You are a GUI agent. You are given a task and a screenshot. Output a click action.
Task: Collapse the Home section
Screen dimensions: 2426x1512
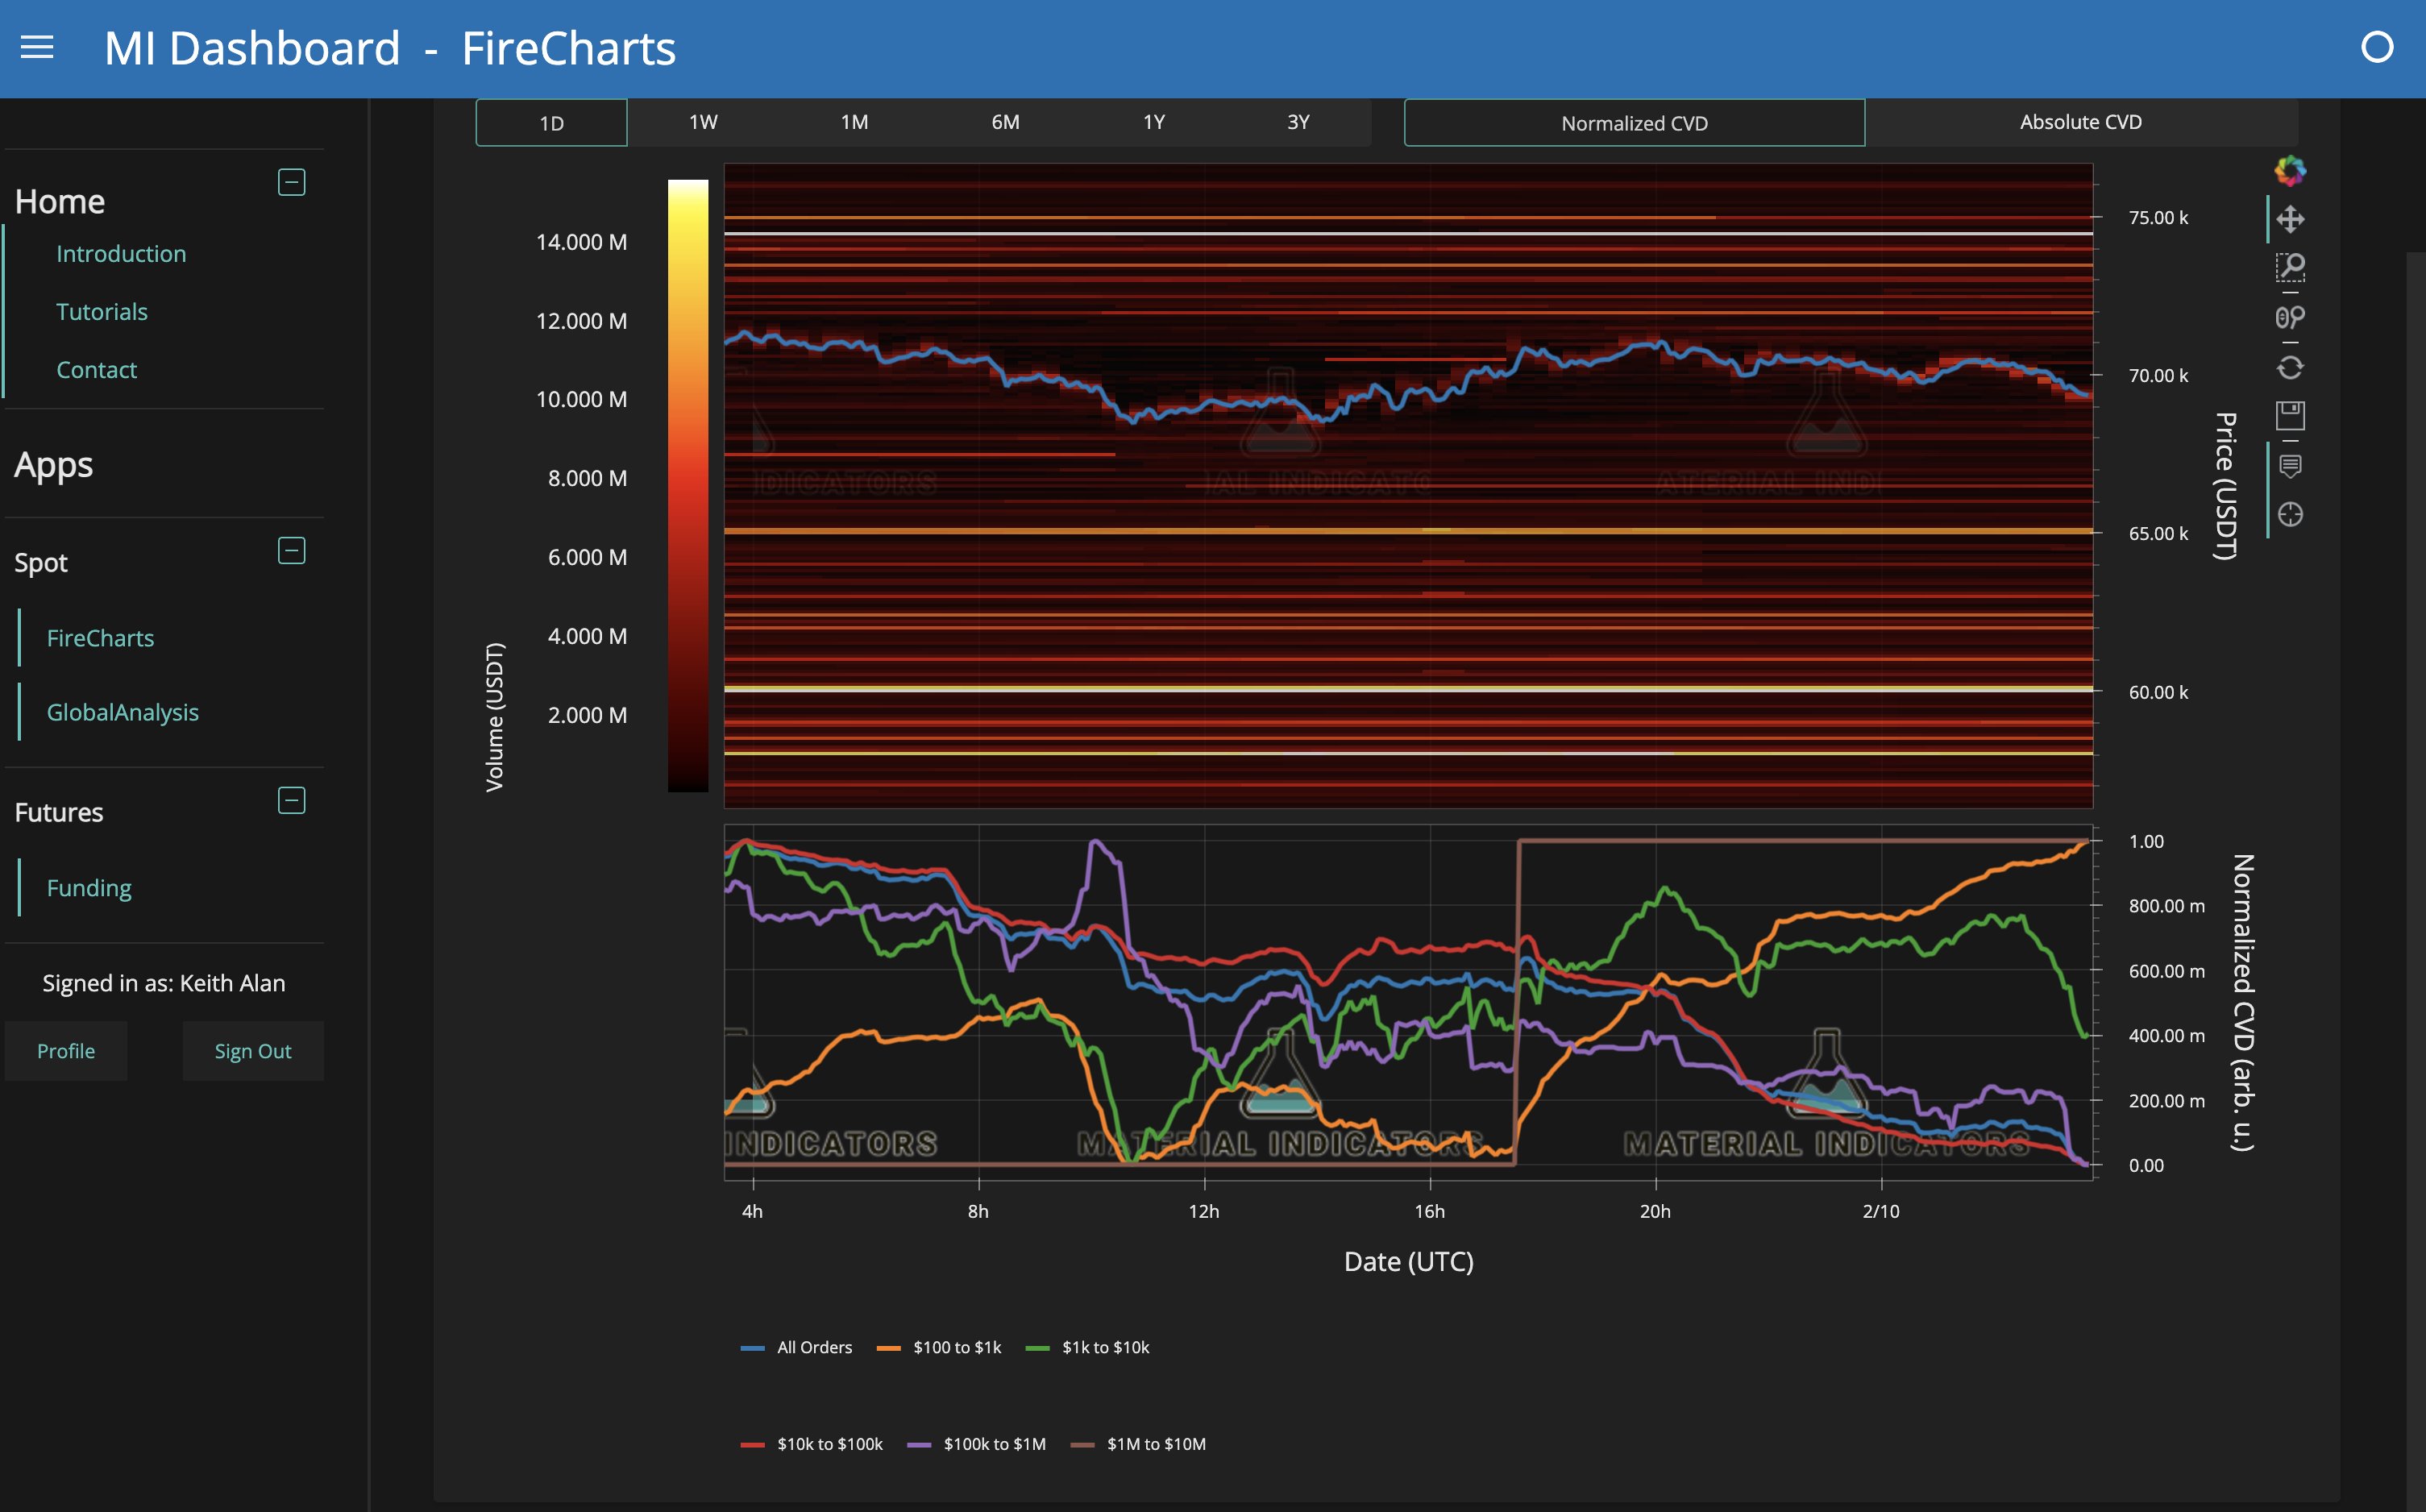click(291, 182)
